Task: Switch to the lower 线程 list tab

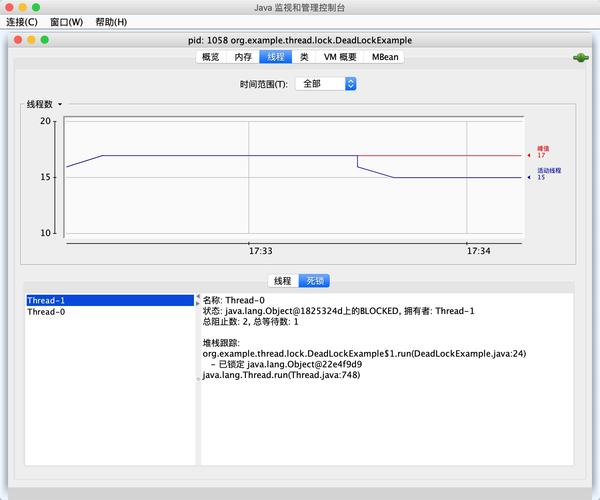Action: [283, 281]
